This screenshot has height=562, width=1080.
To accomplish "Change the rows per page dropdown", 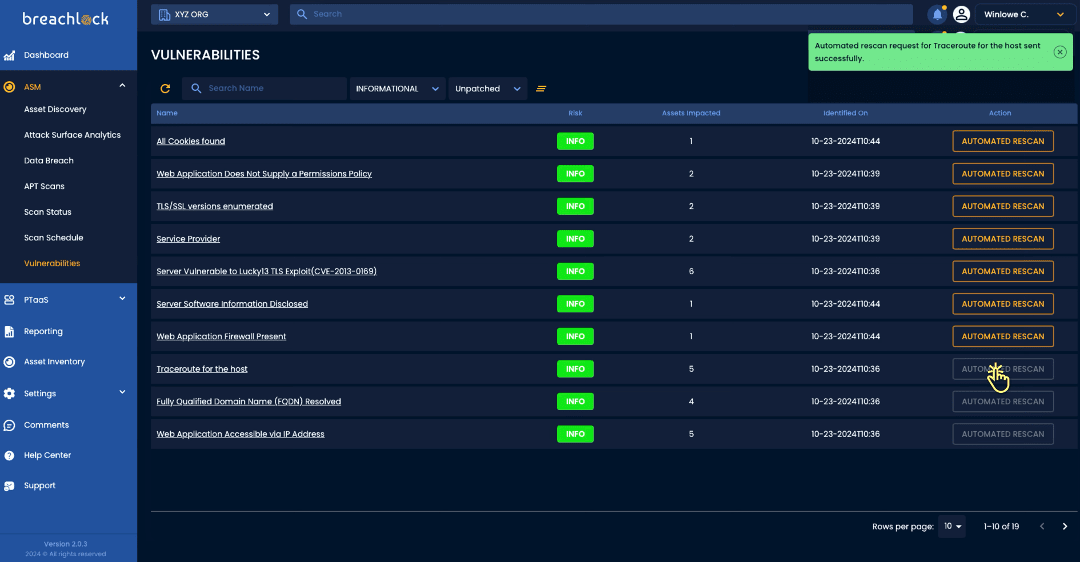I will click(952, 526).
